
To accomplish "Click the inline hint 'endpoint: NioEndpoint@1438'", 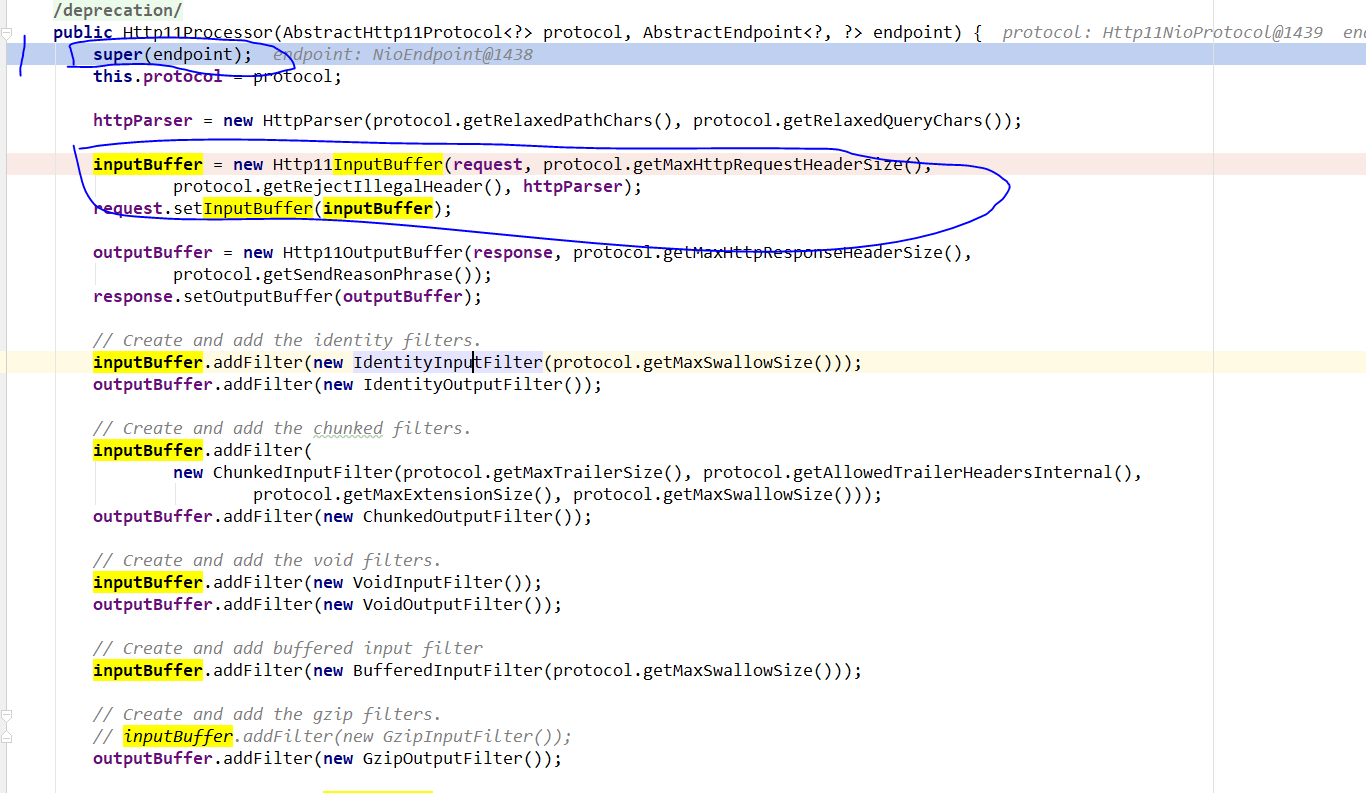I will [402, 54].
